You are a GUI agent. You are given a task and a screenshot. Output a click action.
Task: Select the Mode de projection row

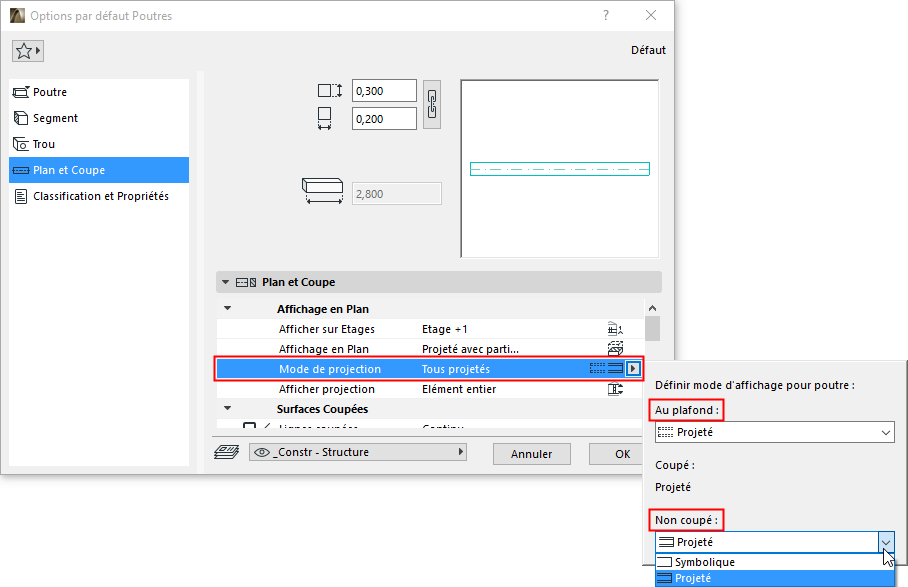(x=430, y=369)
